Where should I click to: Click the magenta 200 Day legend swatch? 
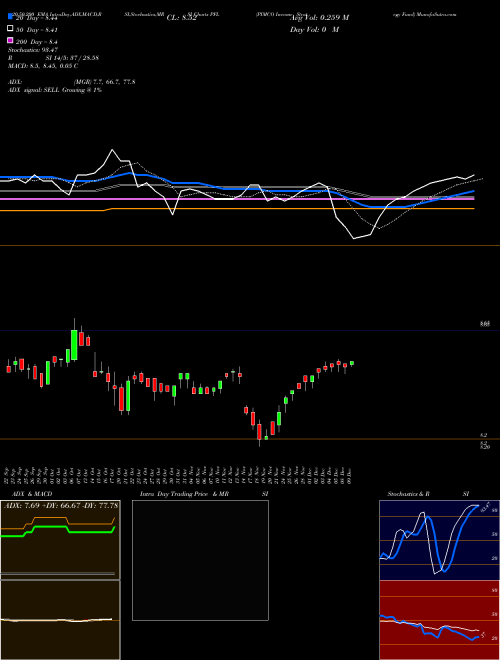pos(10,40)
